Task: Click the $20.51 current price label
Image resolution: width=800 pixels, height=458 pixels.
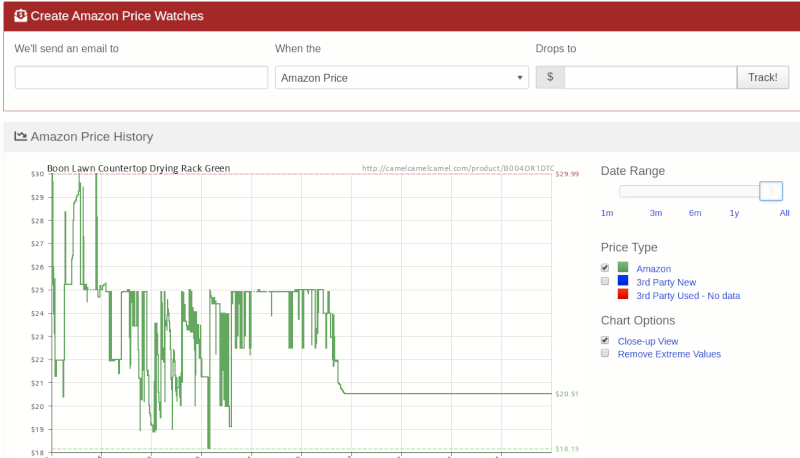Action: [567, 394]
